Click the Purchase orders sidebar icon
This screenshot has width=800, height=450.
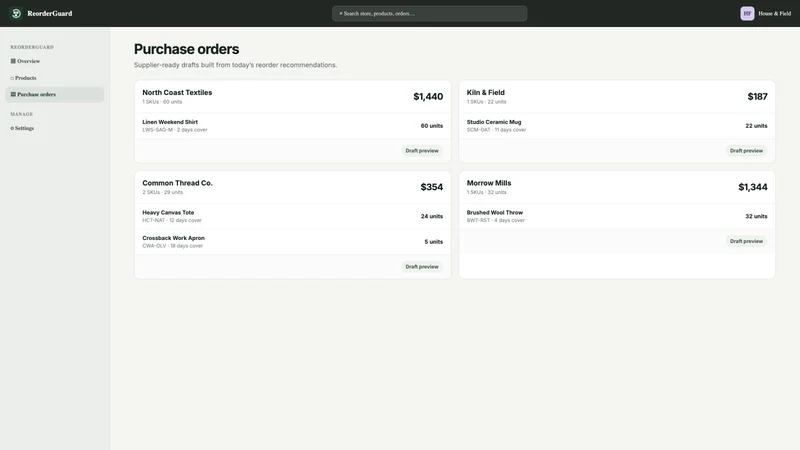pos(13,94)
